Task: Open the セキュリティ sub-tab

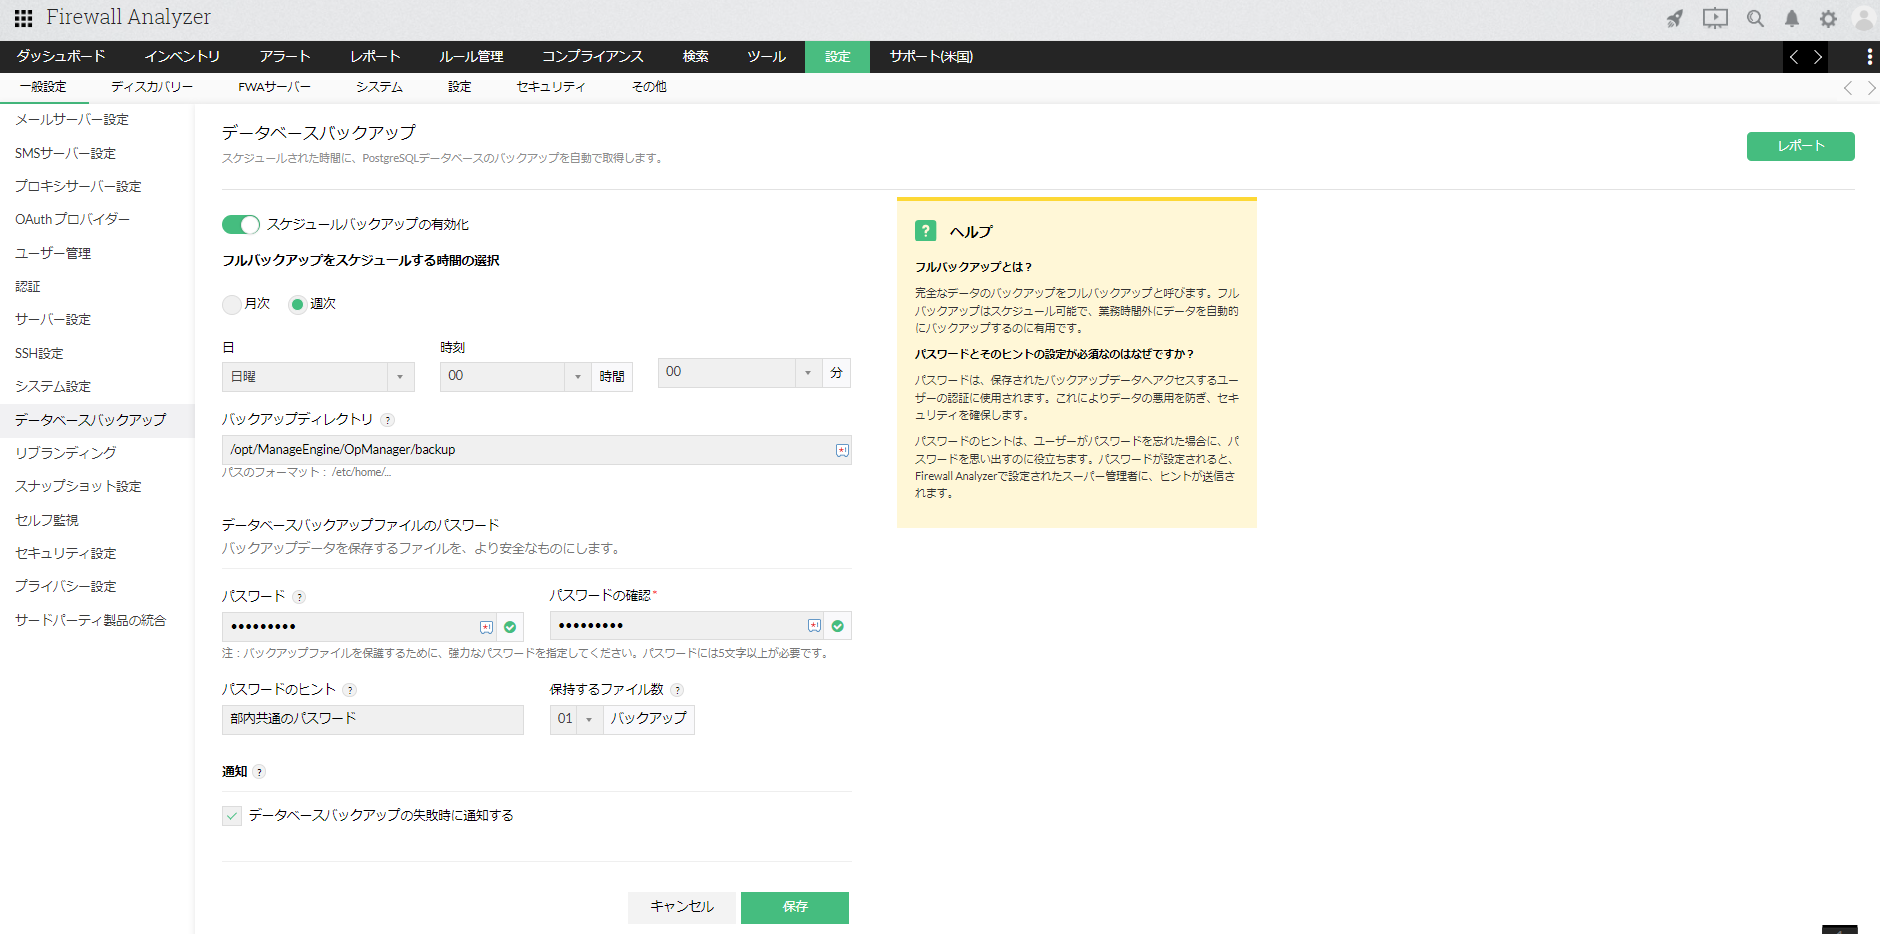Action: [550, 87]
